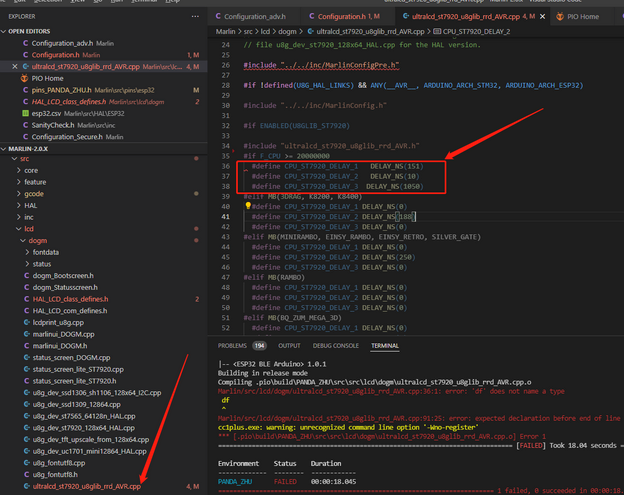The width and height of the screenshot is (624, 495).
Task: Click the C icon of dogm_Bootscreen.h
Action: point(26,275)
